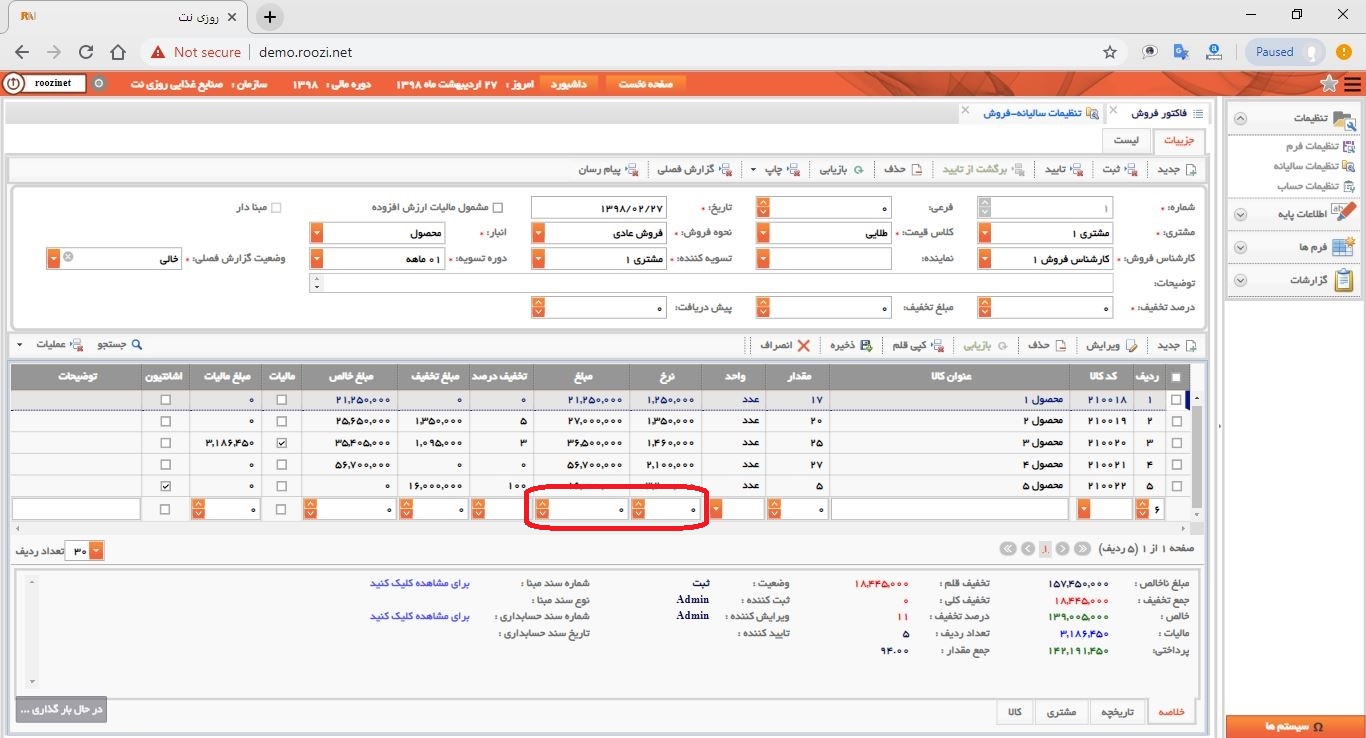
Task: Check the مالیات checkbox in محصول ۲ row
Action: click(281, 421)
